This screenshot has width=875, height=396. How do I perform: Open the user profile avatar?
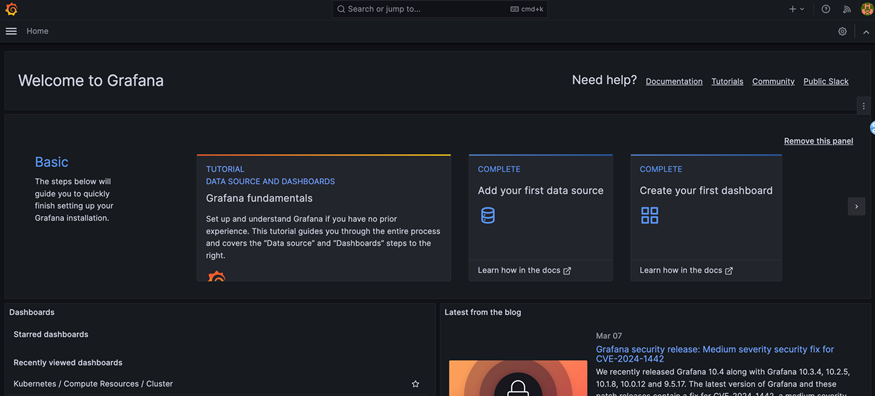pos(867,9)
